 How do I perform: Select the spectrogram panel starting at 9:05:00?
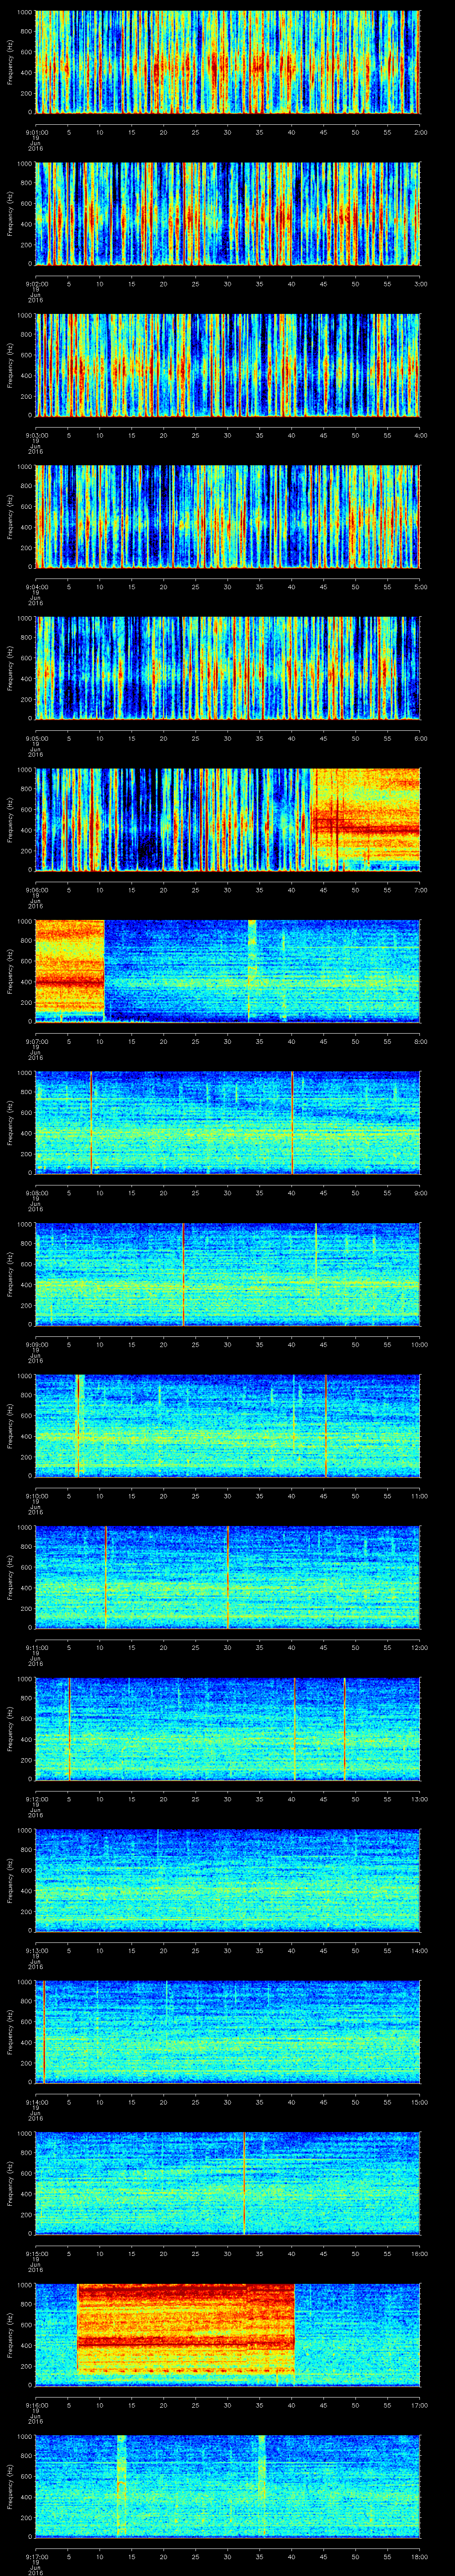[x=227, y=668]
